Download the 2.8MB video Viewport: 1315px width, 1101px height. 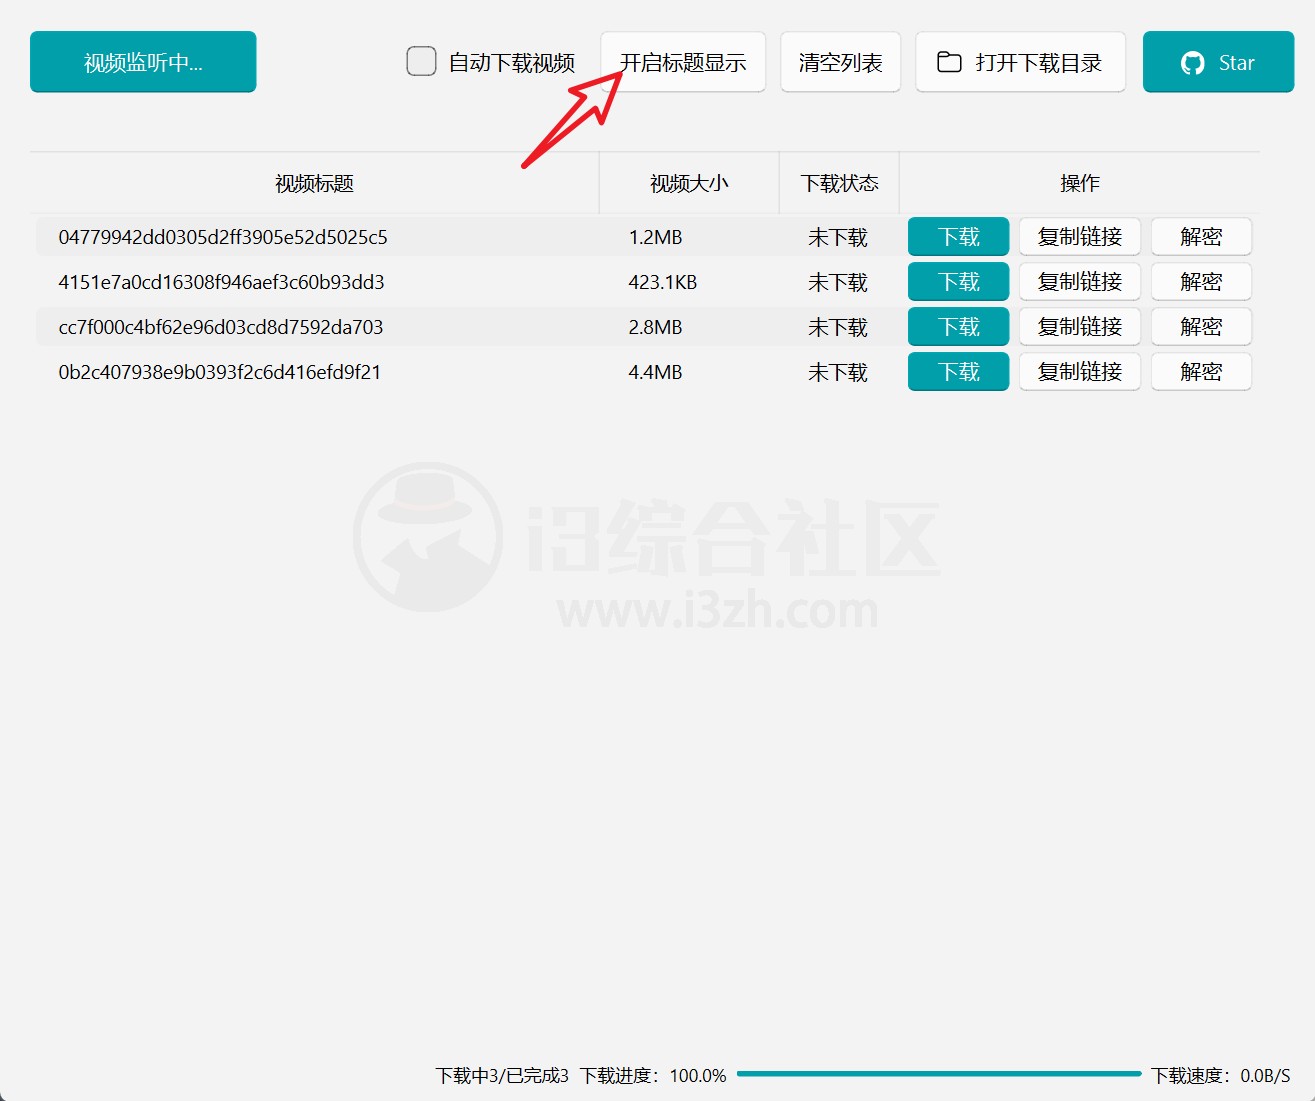958,327
